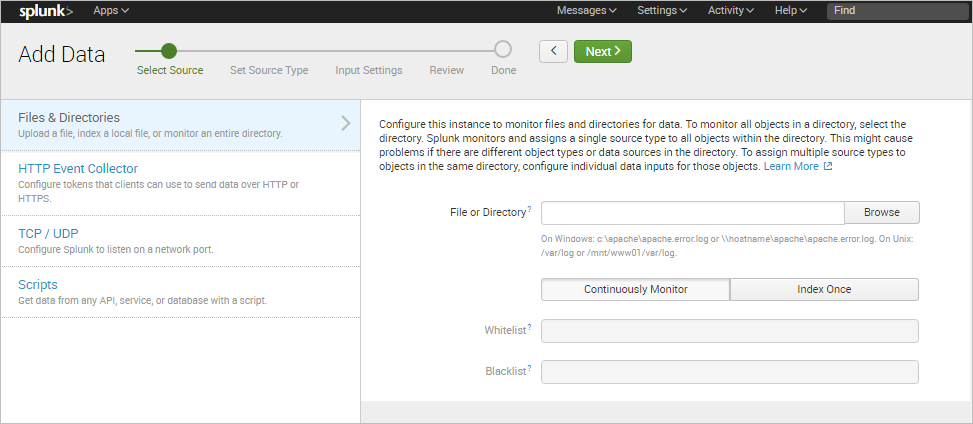Click the File or Directory input field
The image size is (973, 424).
click(x=692, y=212)
